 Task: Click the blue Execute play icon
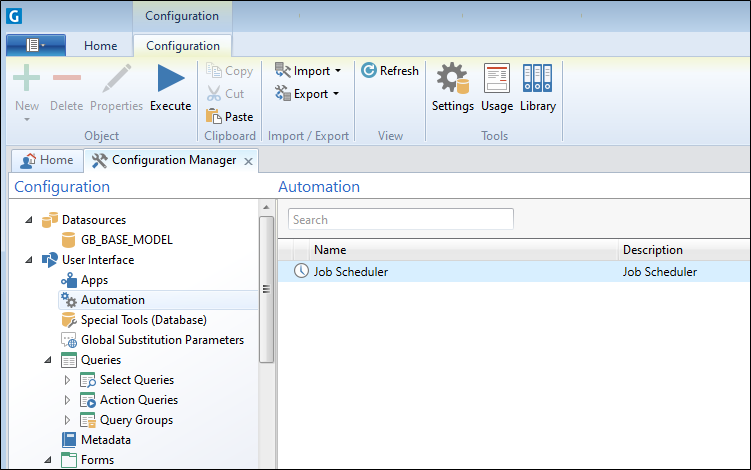click(171, 78)
